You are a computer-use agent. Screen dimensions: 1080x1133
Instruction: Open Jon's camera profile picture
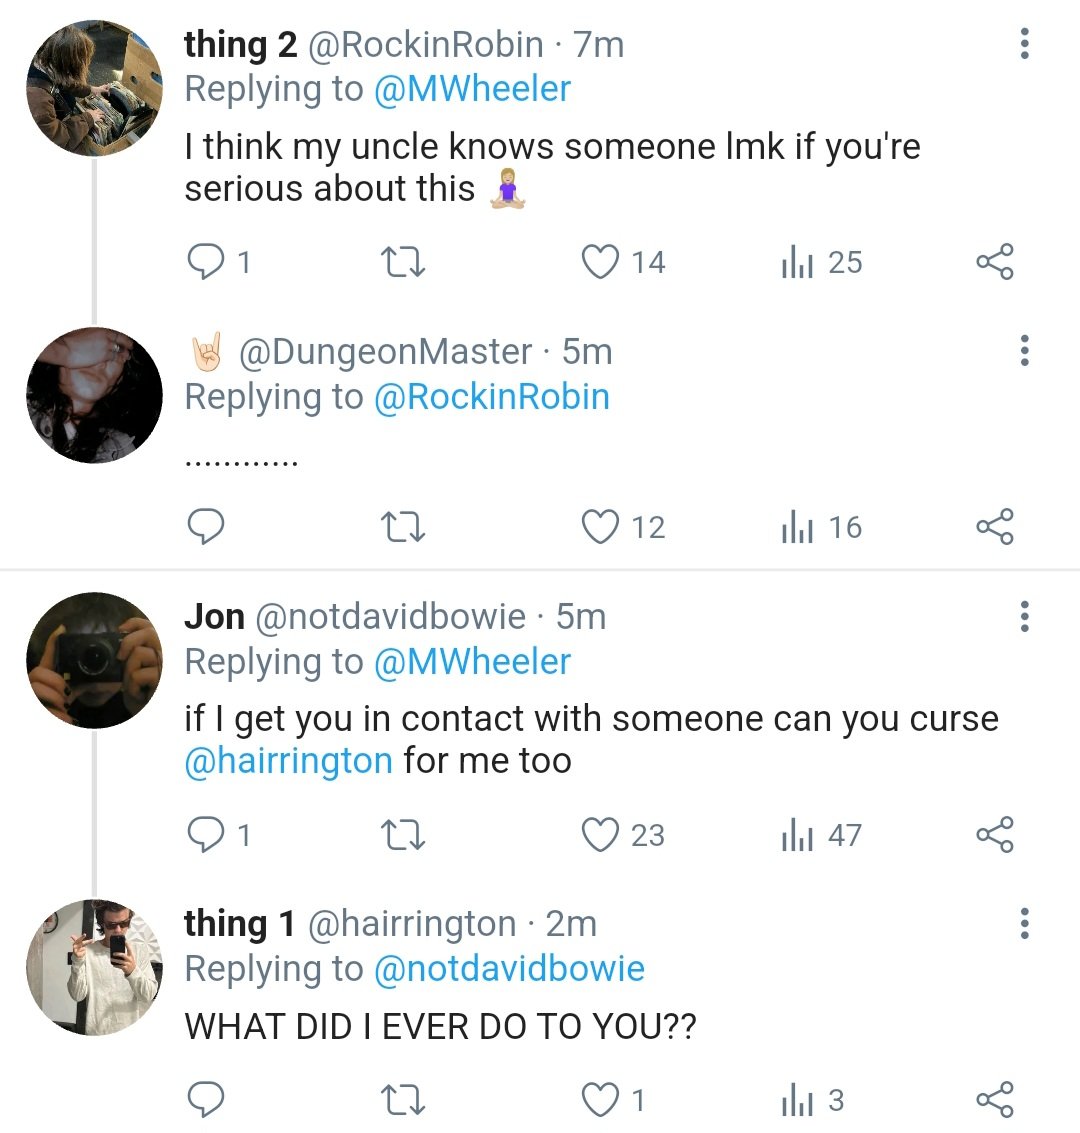pos(95,660)
